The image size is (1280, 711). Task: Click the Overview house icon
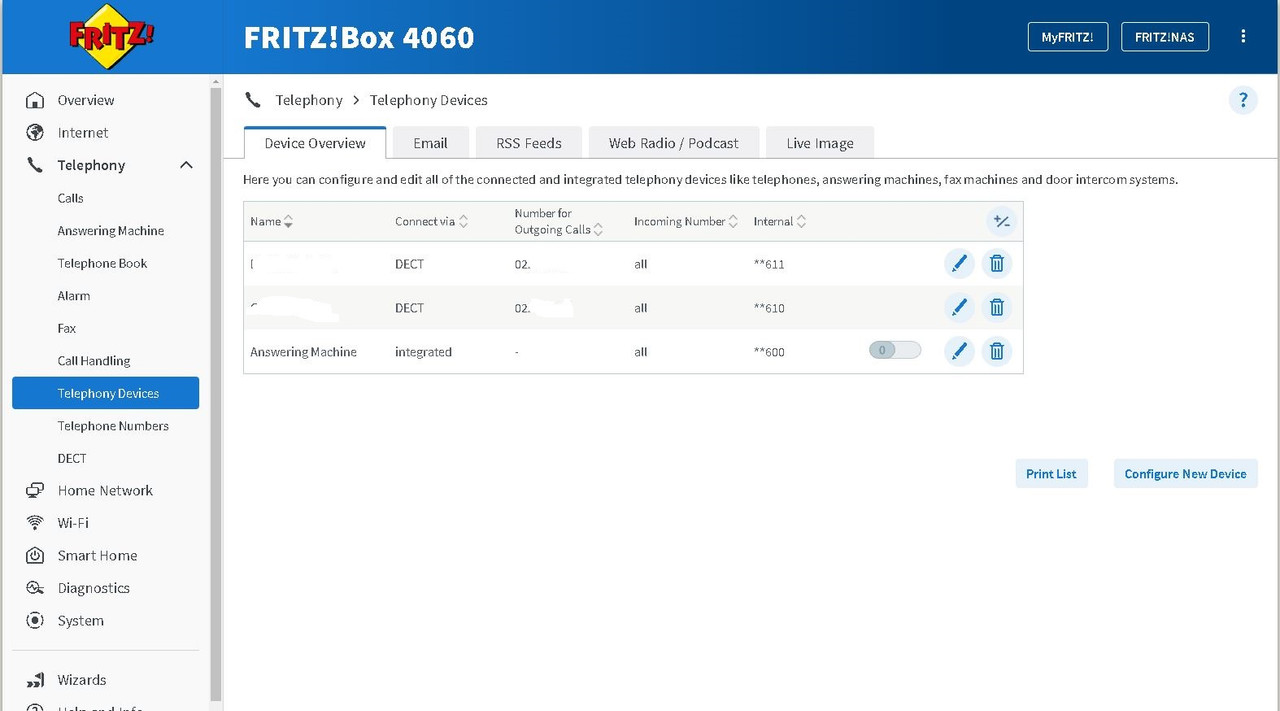pyautogui.click(x=35, y=100)
